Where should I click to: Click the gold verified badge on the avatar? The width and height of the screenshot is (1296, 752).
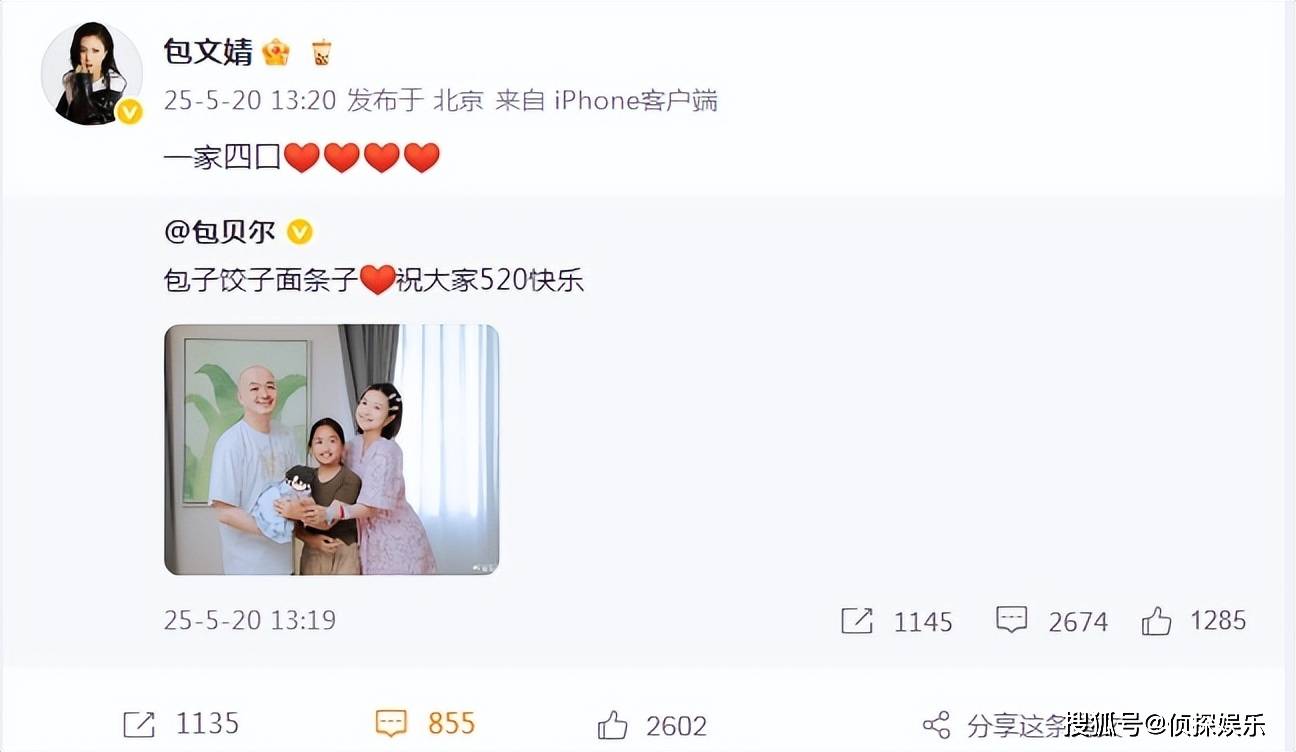(129, 112)
